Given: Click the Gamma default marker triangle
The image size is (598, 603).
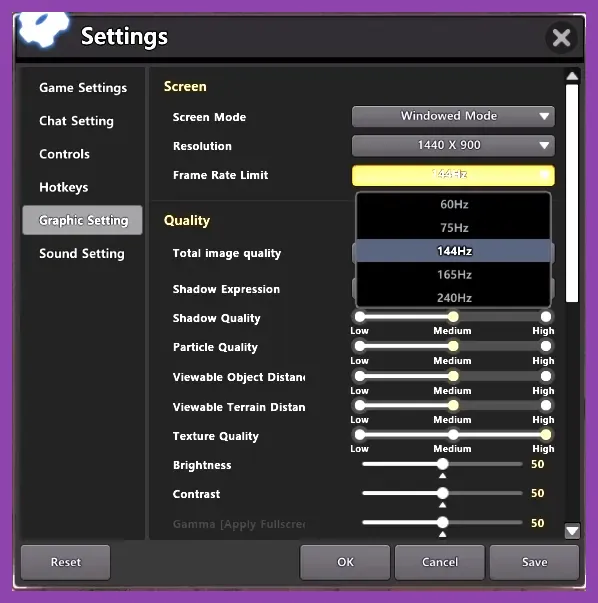Looking at the screenshot, I should coord(443,534).
